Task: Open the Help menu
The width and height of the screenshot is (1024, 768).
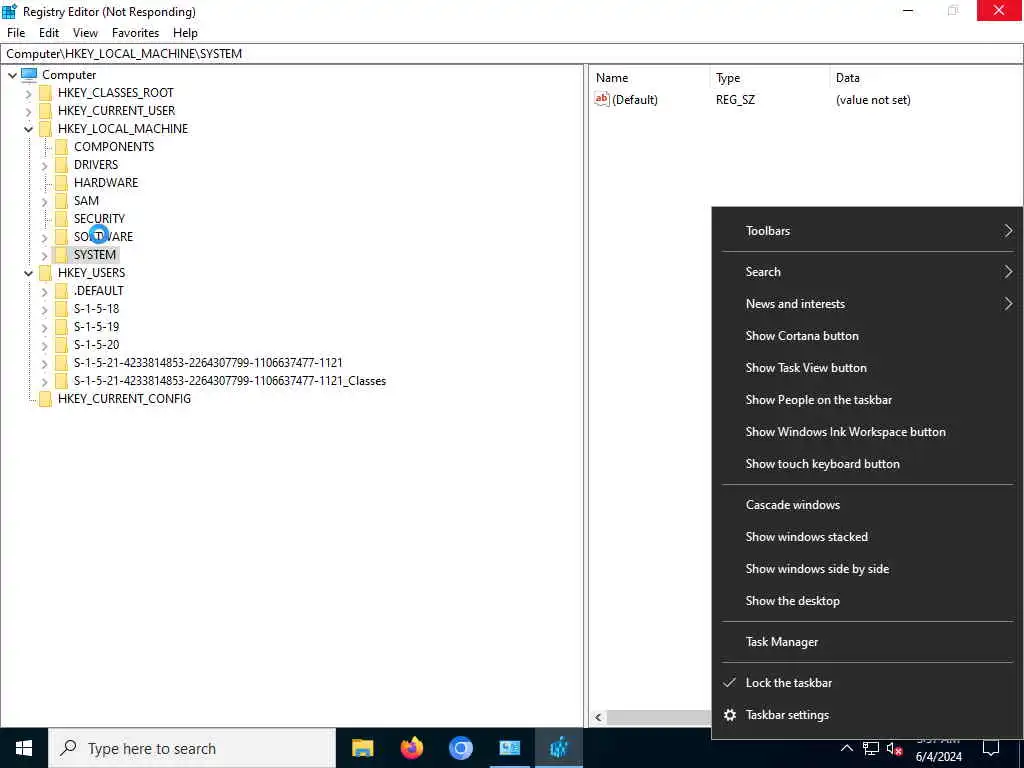Action: click(x=185, y=33)
